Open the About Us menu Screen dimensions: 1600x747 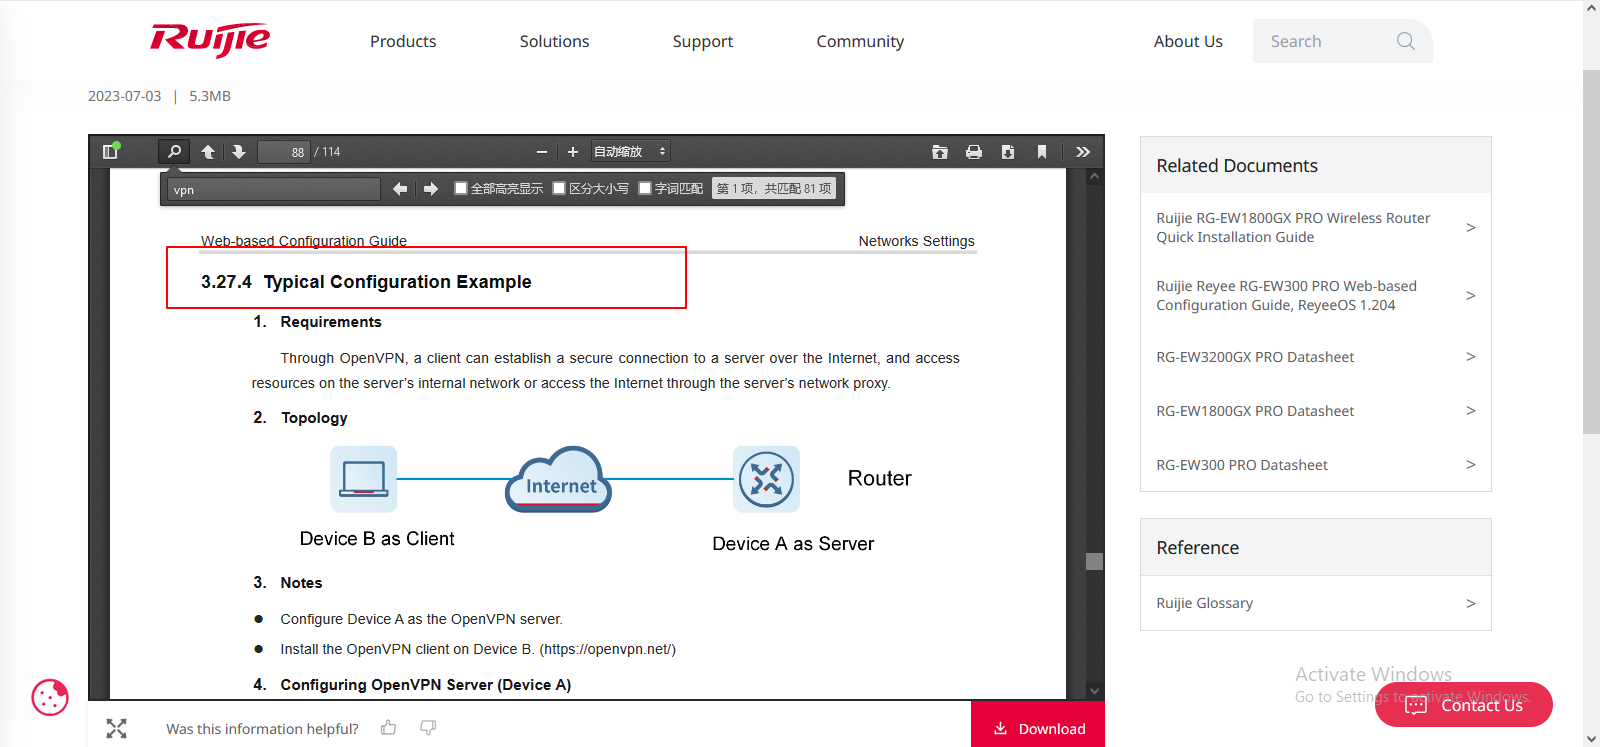click(1188, 41)
